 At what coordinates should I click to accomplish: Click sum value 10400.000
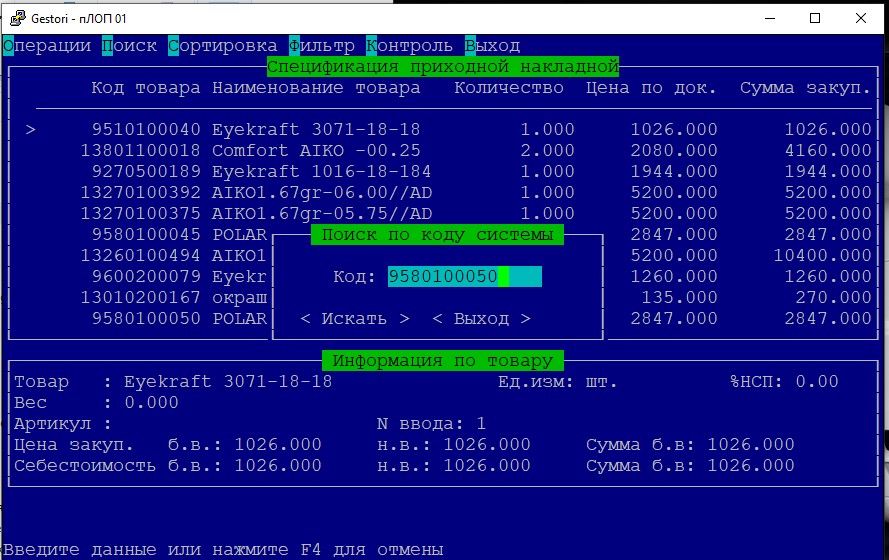[822, 255]
